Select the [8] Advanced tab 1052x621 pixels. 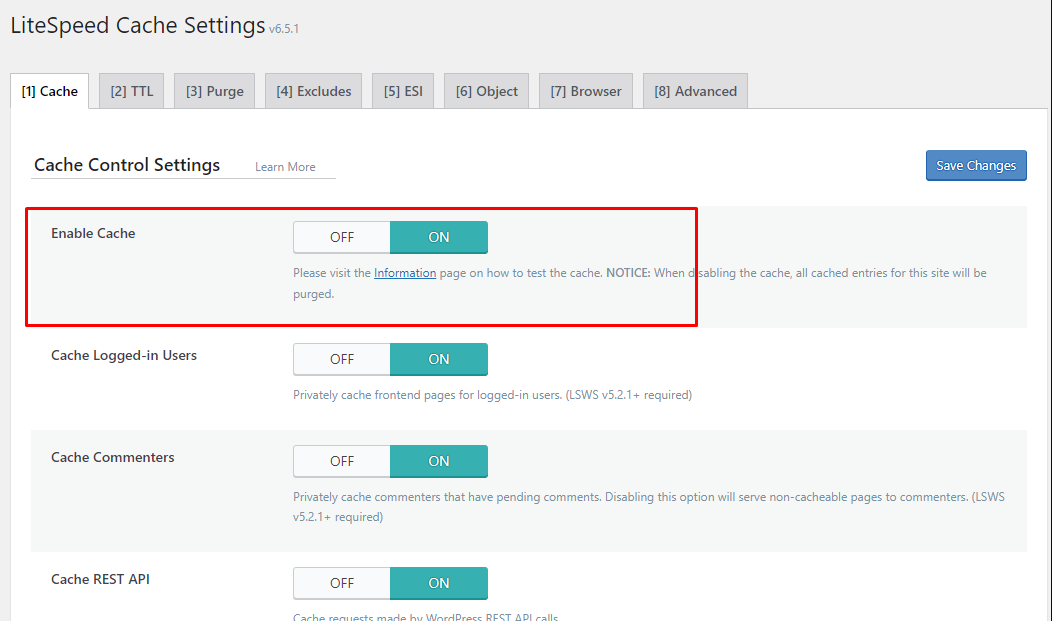tap(695, 91)
